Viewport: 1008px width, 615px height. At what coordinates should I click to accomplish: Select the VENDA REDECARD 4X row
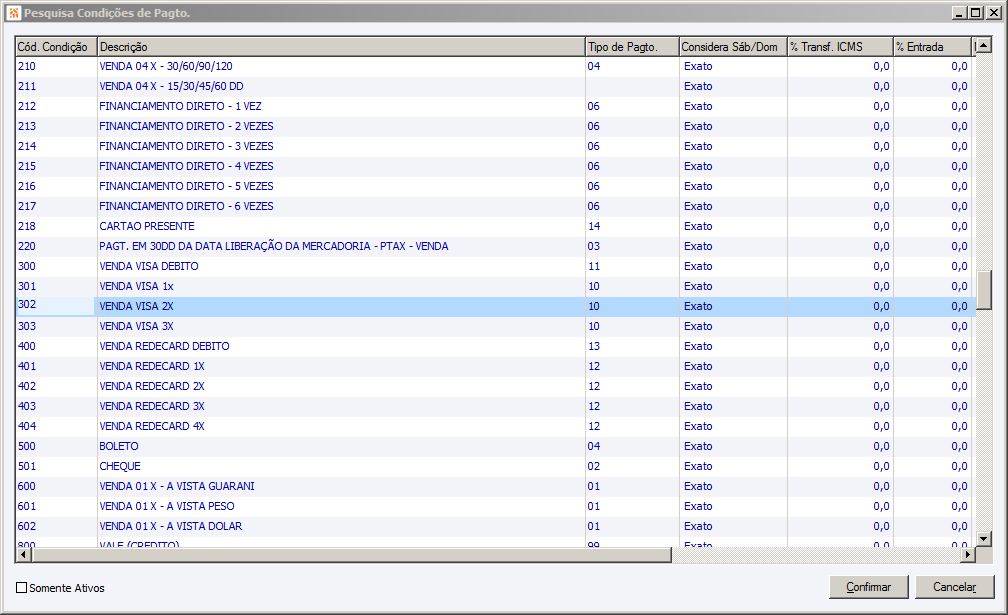tap(496, 426)
